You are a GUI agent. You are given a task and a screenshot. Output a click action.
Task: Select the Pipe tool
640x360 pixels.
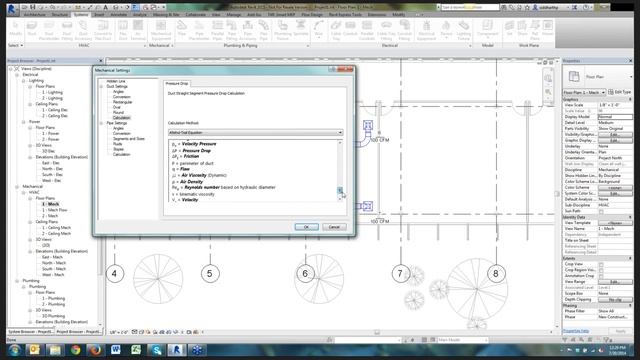[182, 29]
